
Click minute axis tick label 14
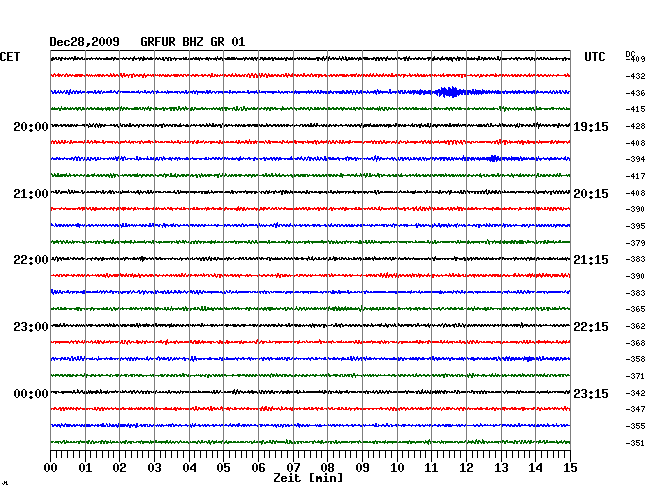[535, 468]
